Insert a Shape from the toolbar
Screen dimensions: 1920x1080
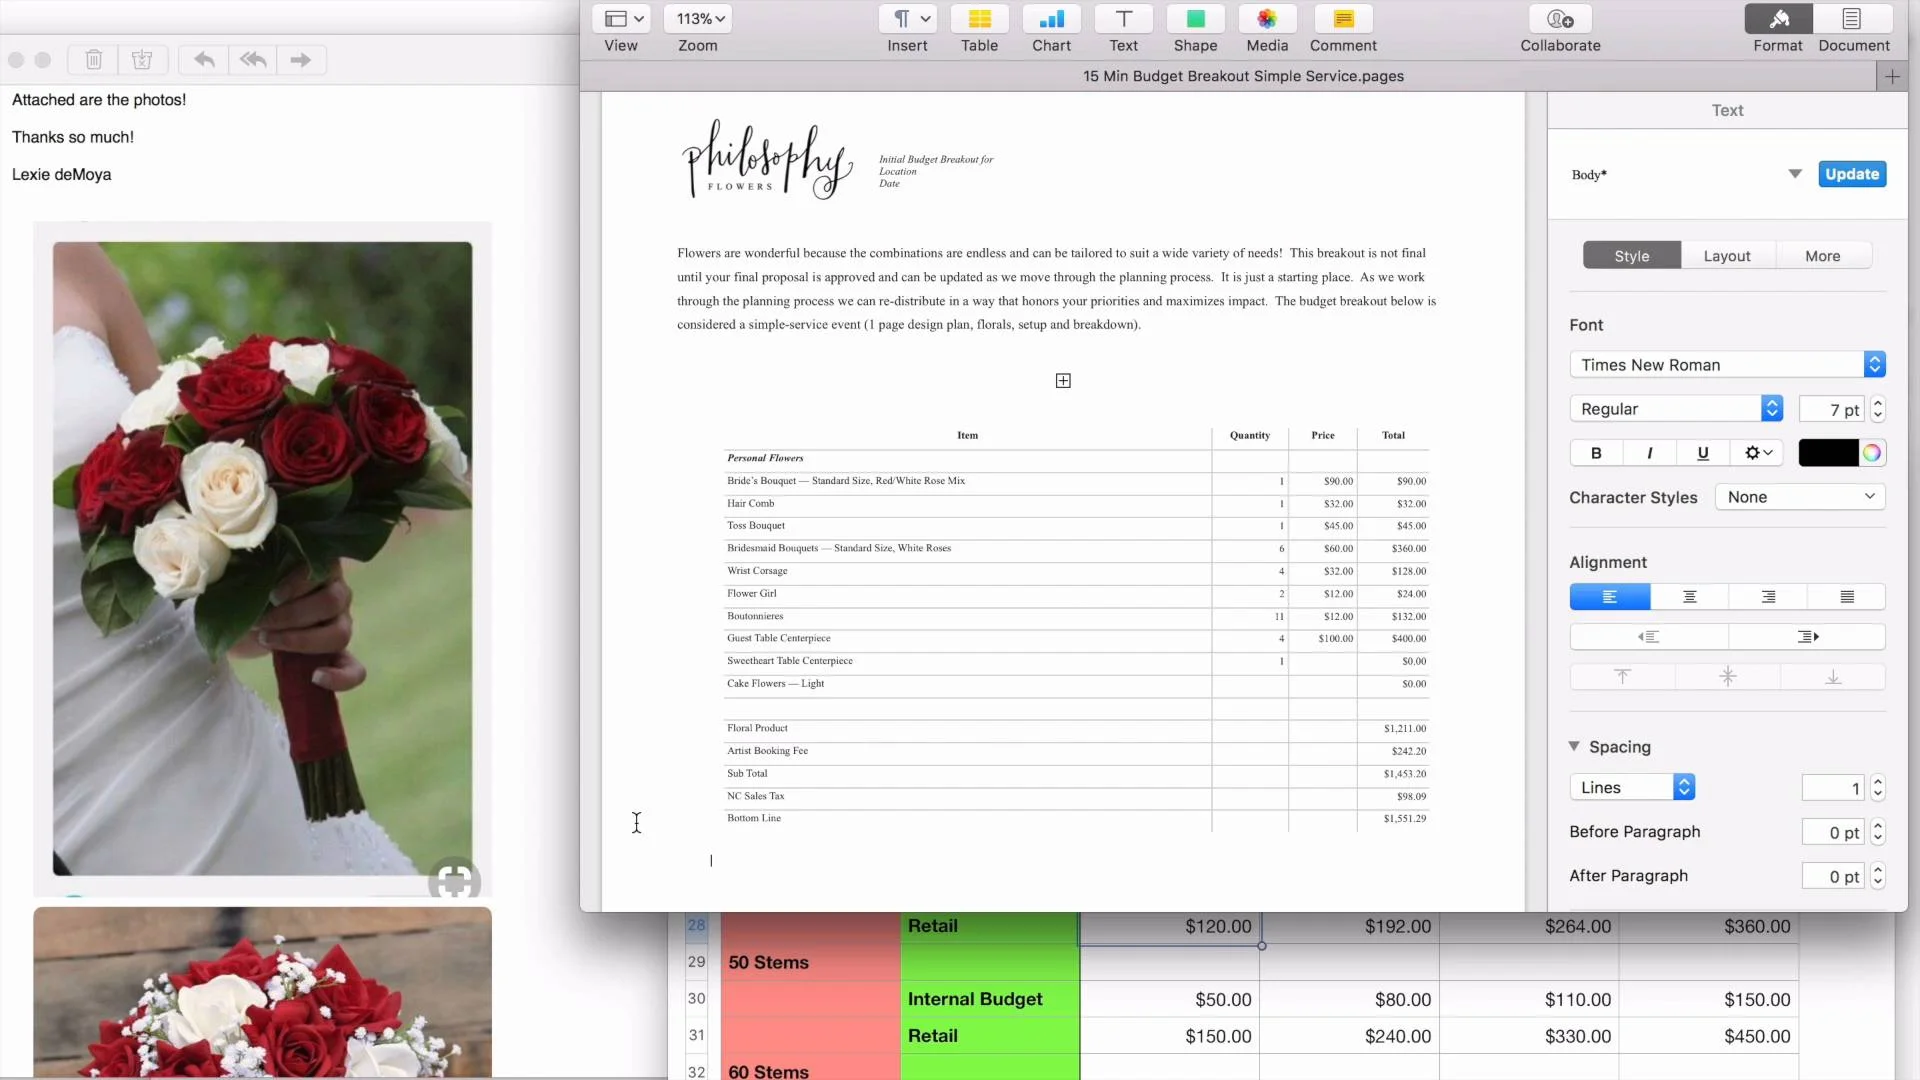point(1195,20)
